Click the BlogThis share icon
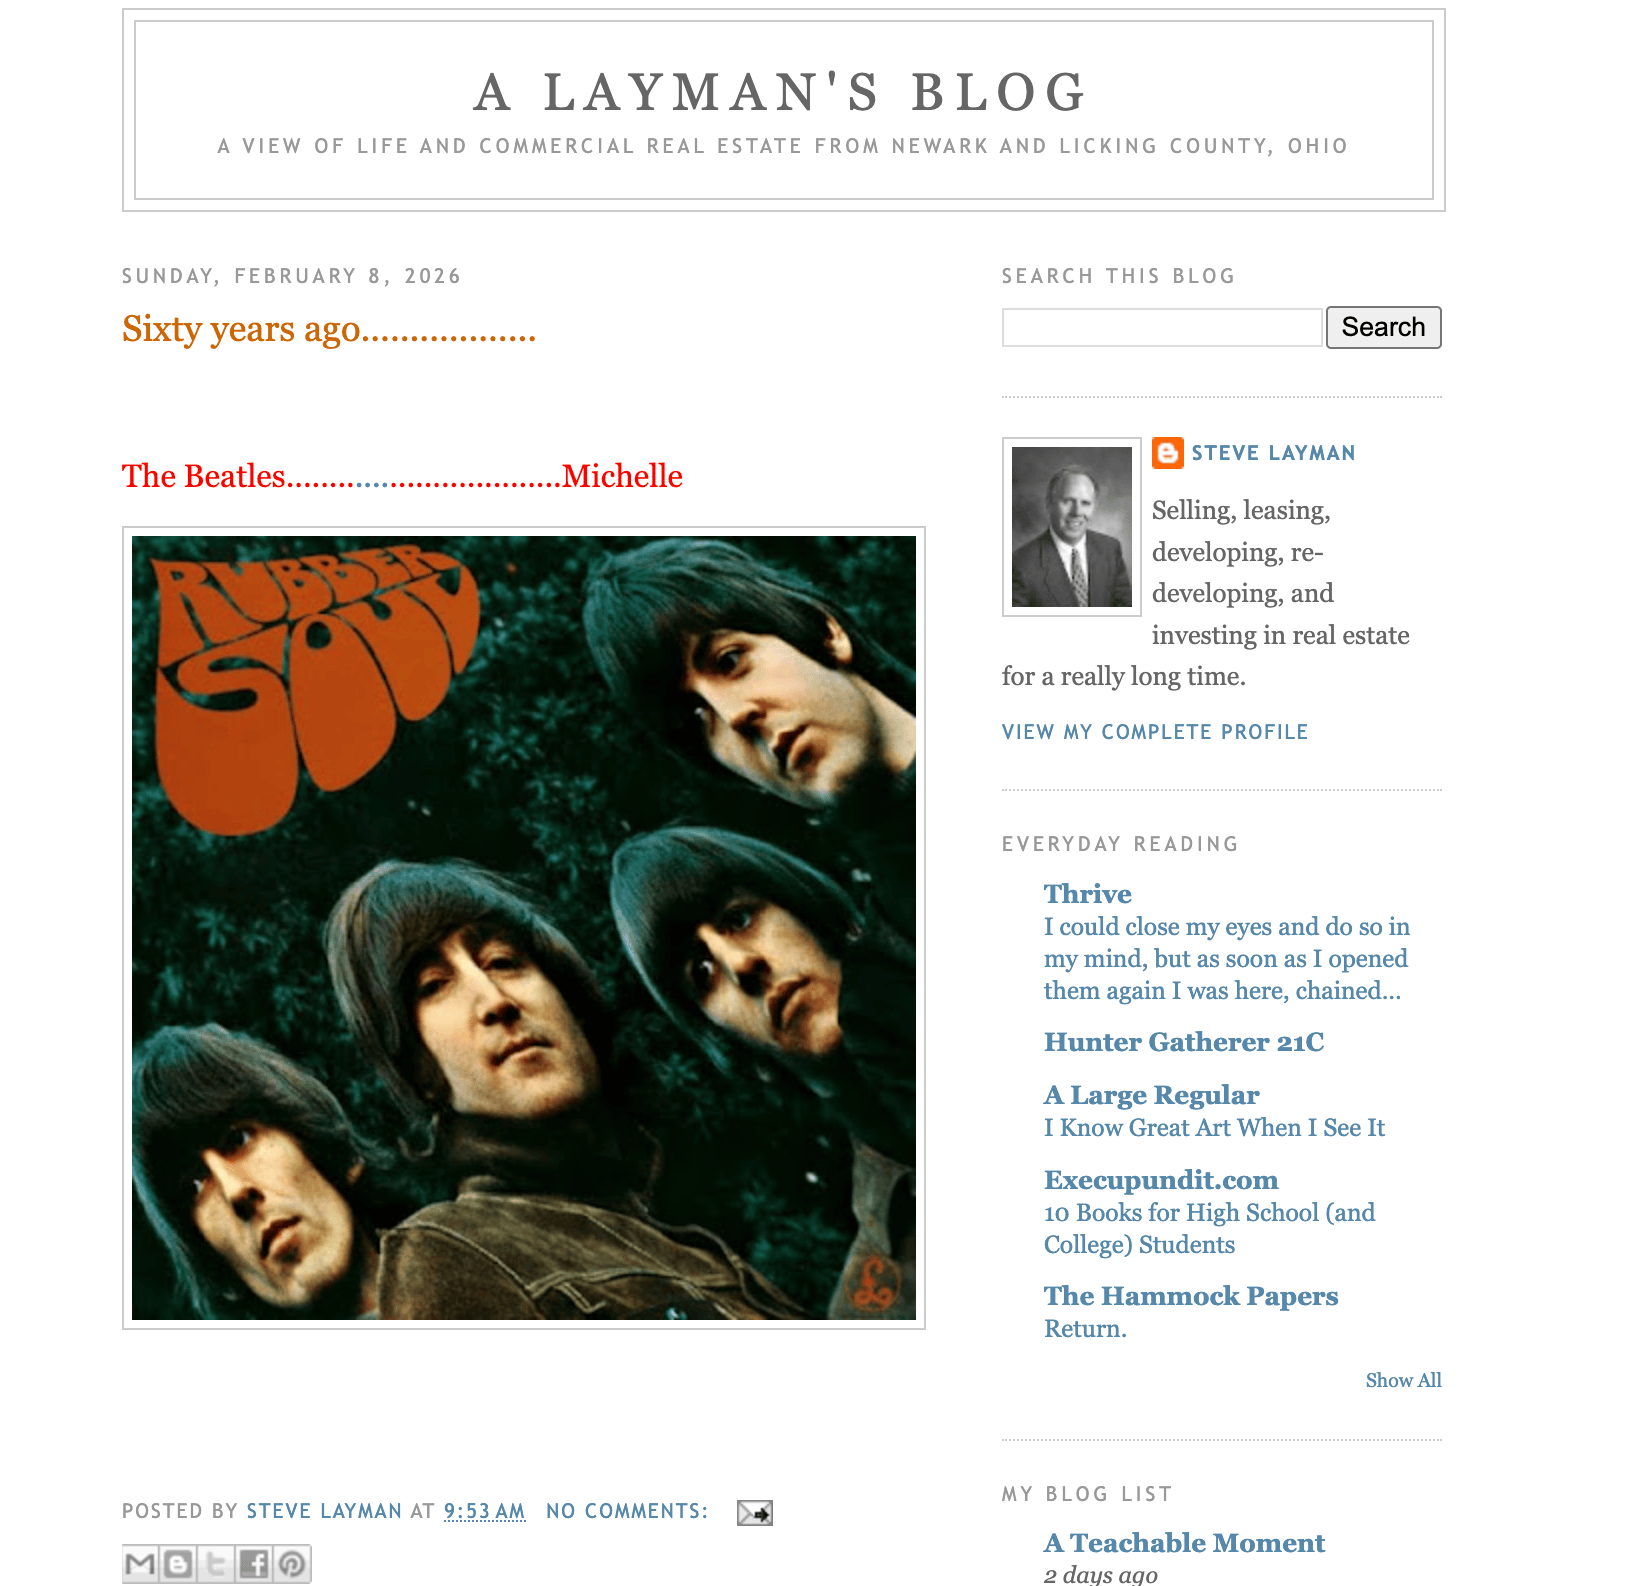Screen dimensions: 1634x1586 [178, 1563]
